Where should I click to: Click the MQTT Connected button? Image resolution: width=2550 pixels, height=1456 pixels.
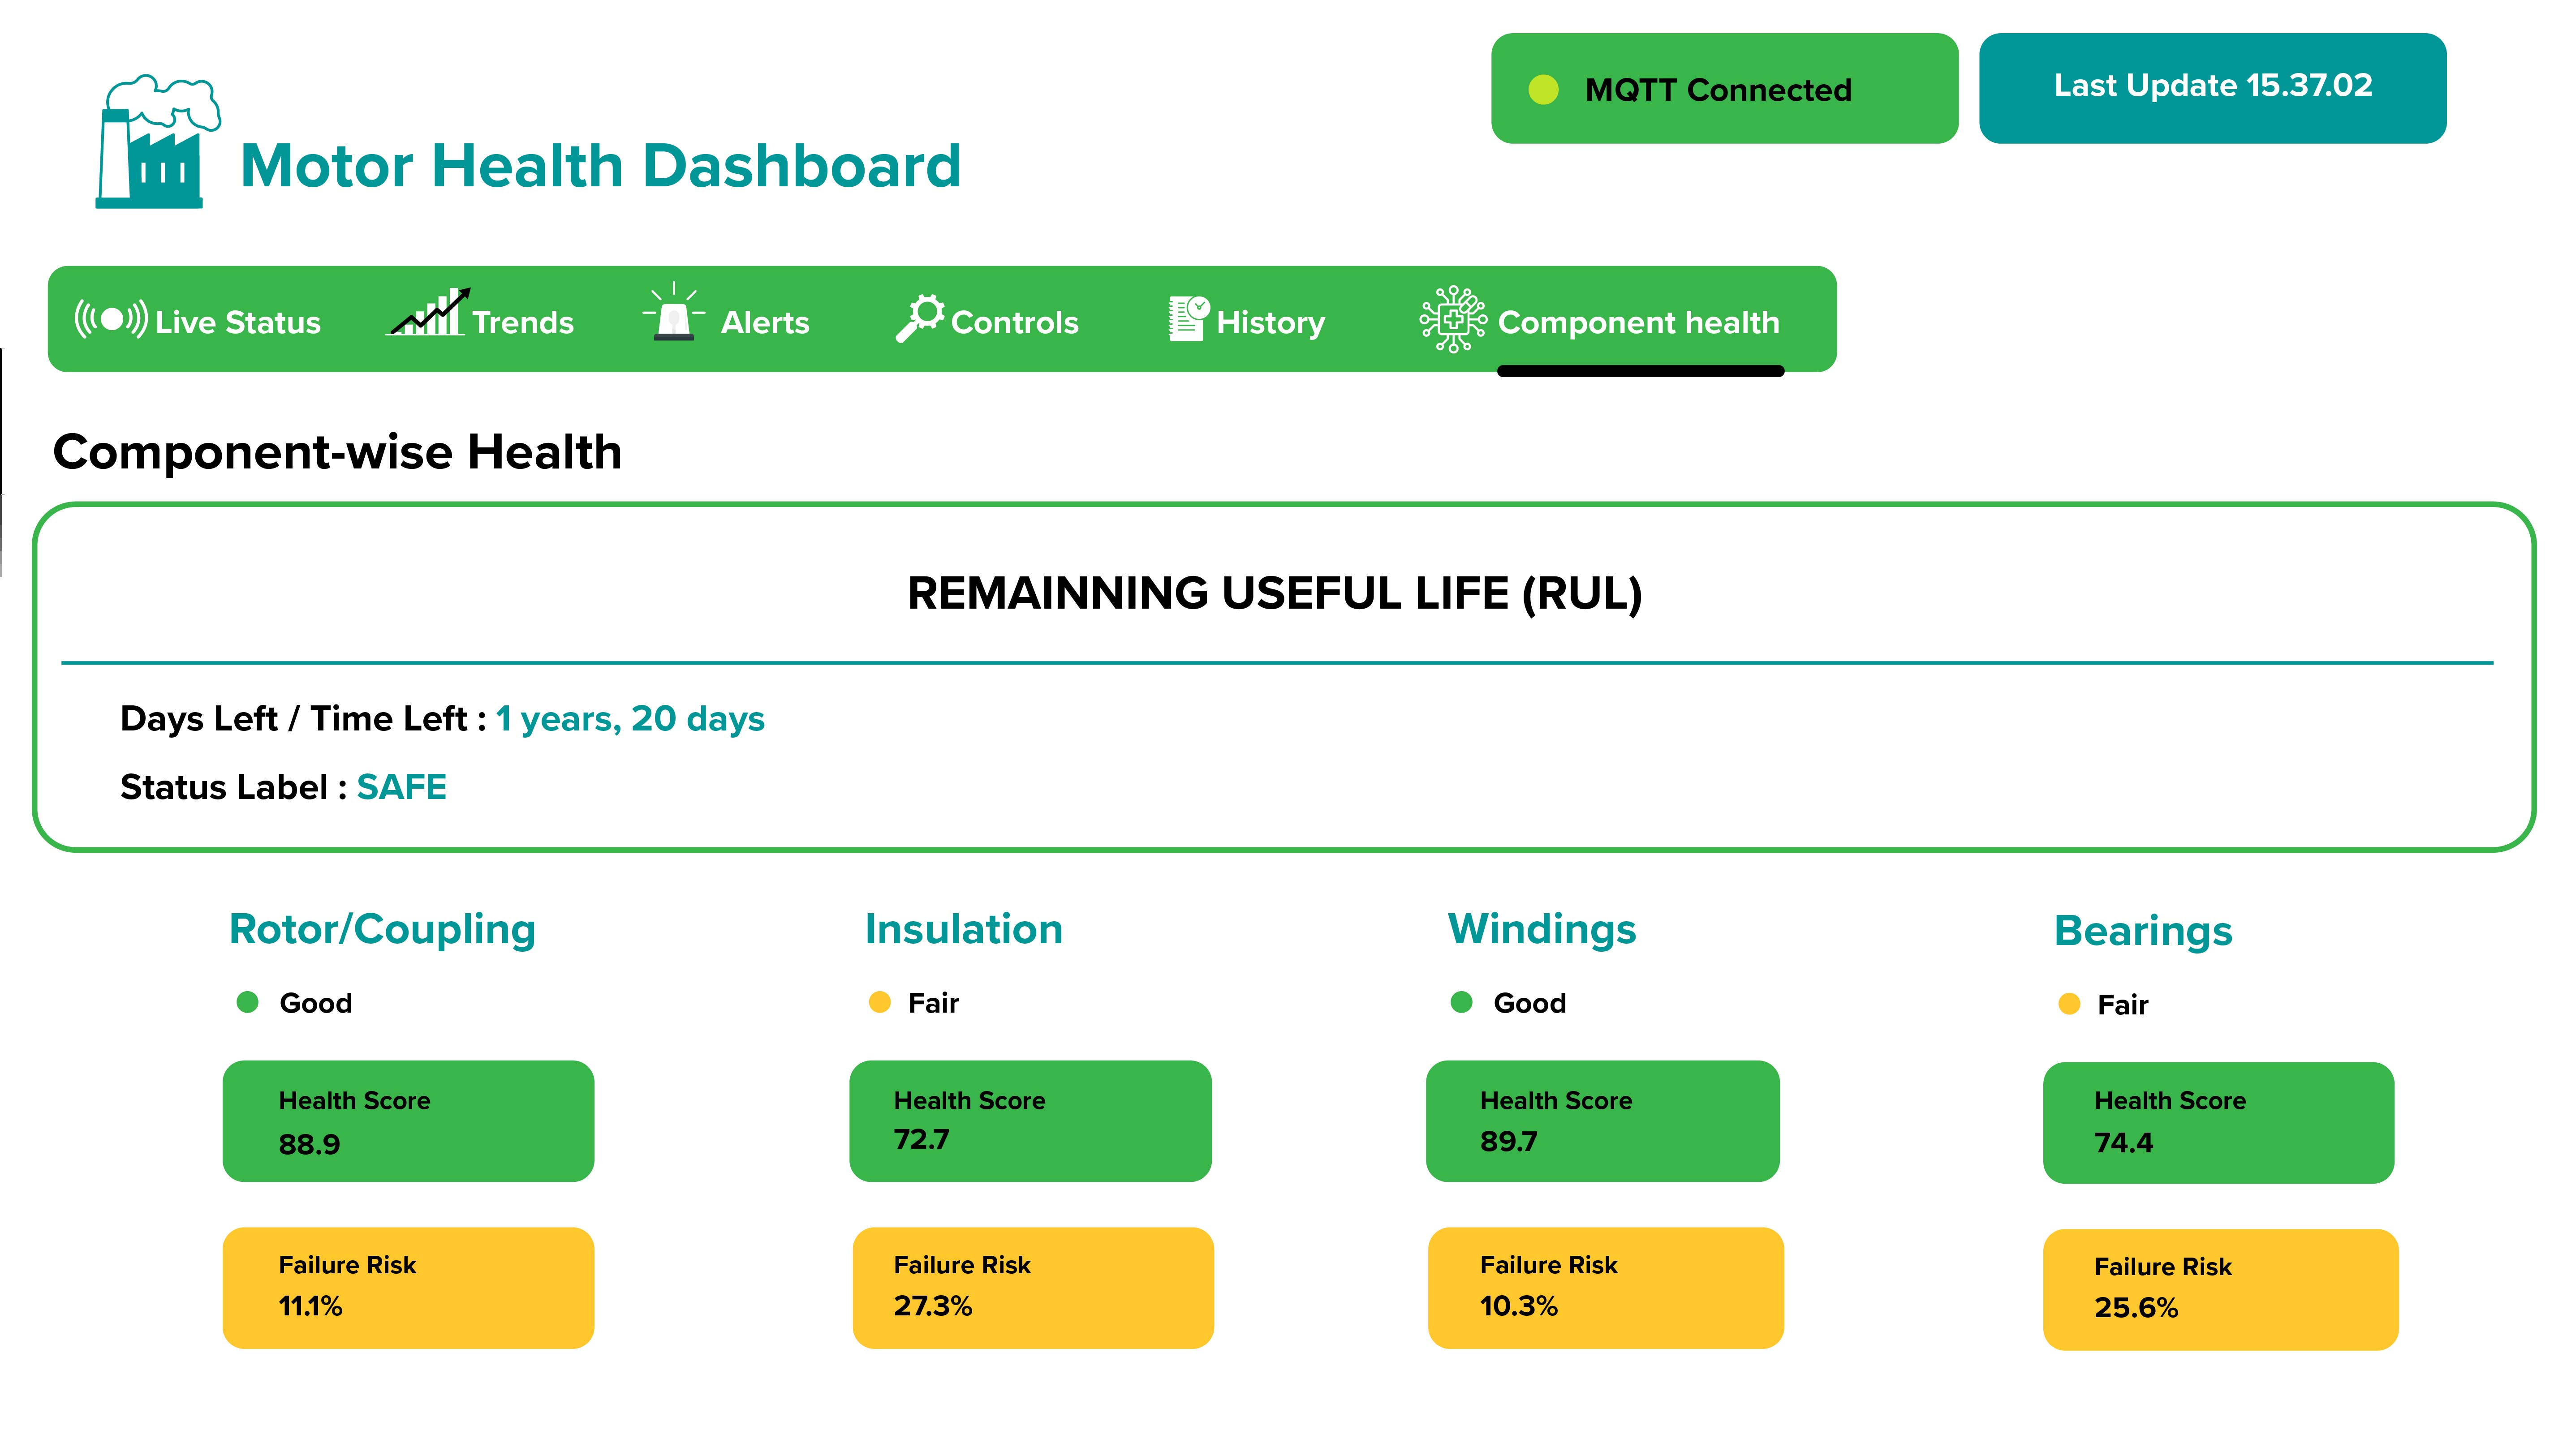pos(1724,88)
